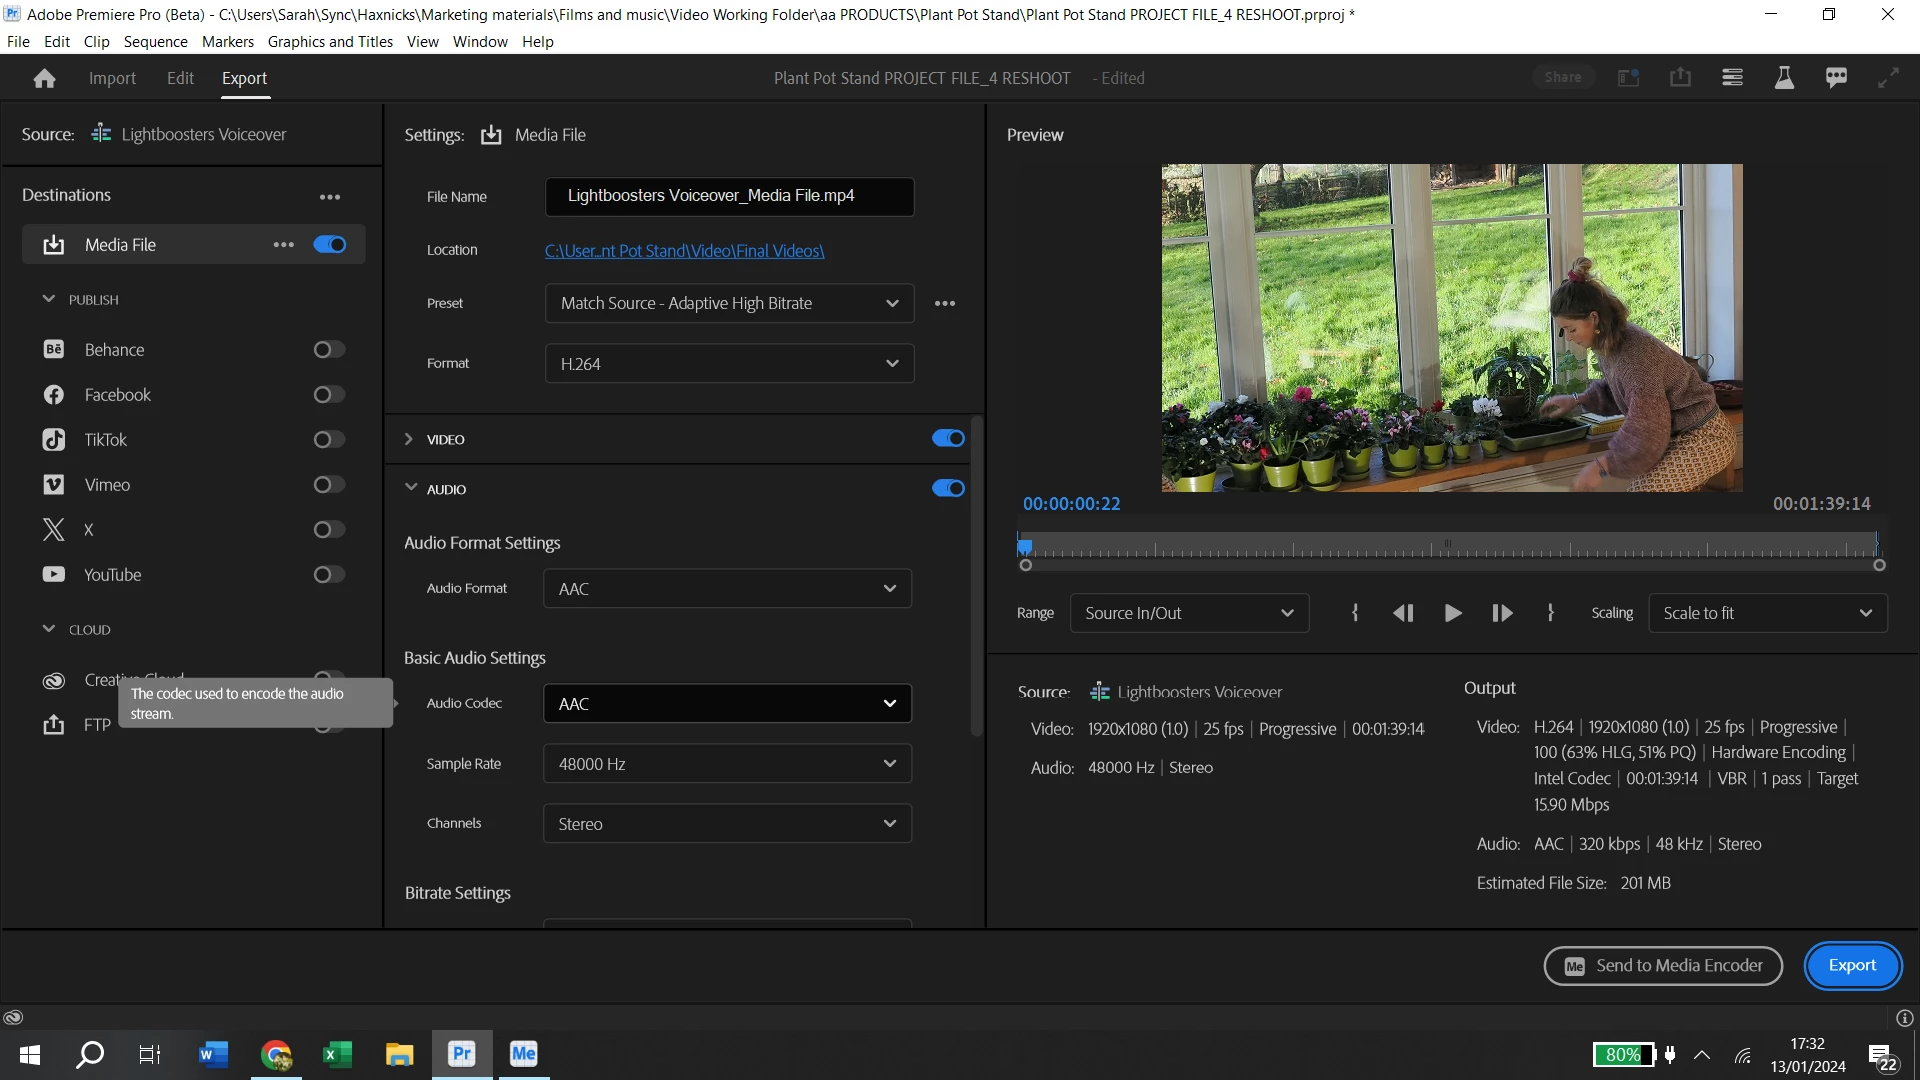Expand the VIDEO settings section
The image size is (1920, 1080).
pyautogui.click(x=409, y=440)
